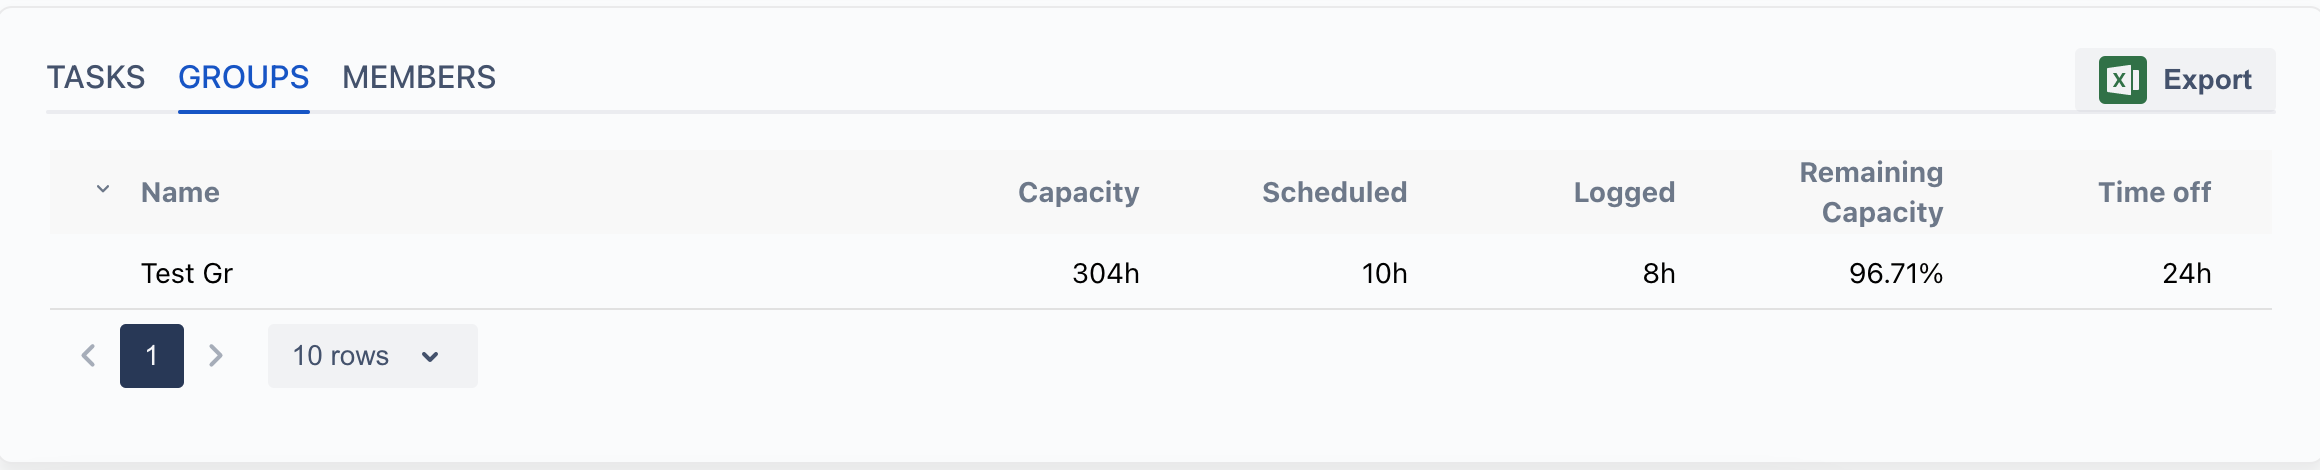Switch to the TASKS tab
This screenshot has width=2320, height=470.
click(96, 77)
